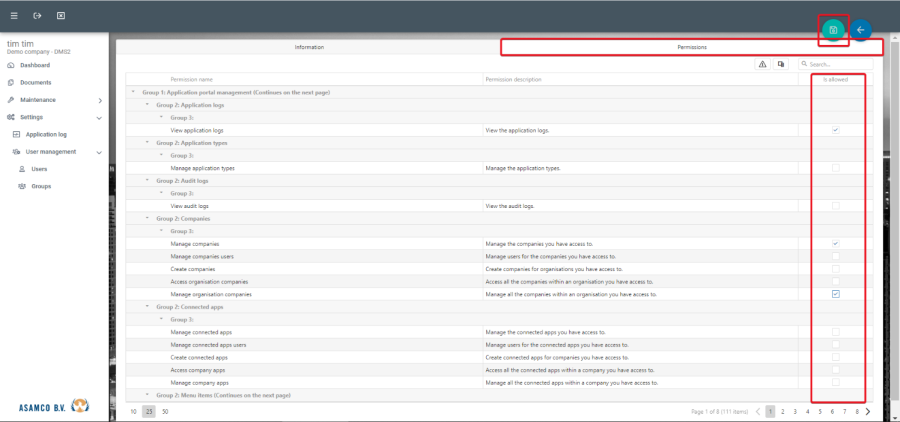900x422 pixels.
Task: Toggle the View application logs checkbox
Action: (x=835, y=130)
